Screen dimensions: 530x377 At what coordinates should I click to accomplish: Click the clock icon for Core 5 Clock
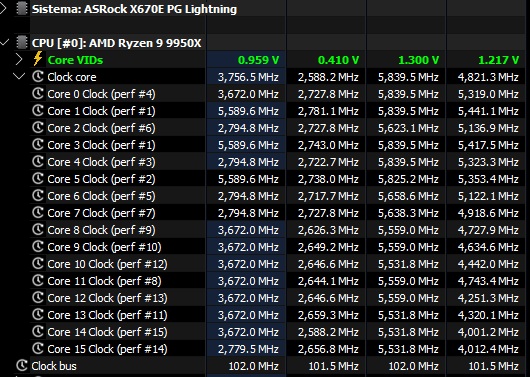click(38, 179)
